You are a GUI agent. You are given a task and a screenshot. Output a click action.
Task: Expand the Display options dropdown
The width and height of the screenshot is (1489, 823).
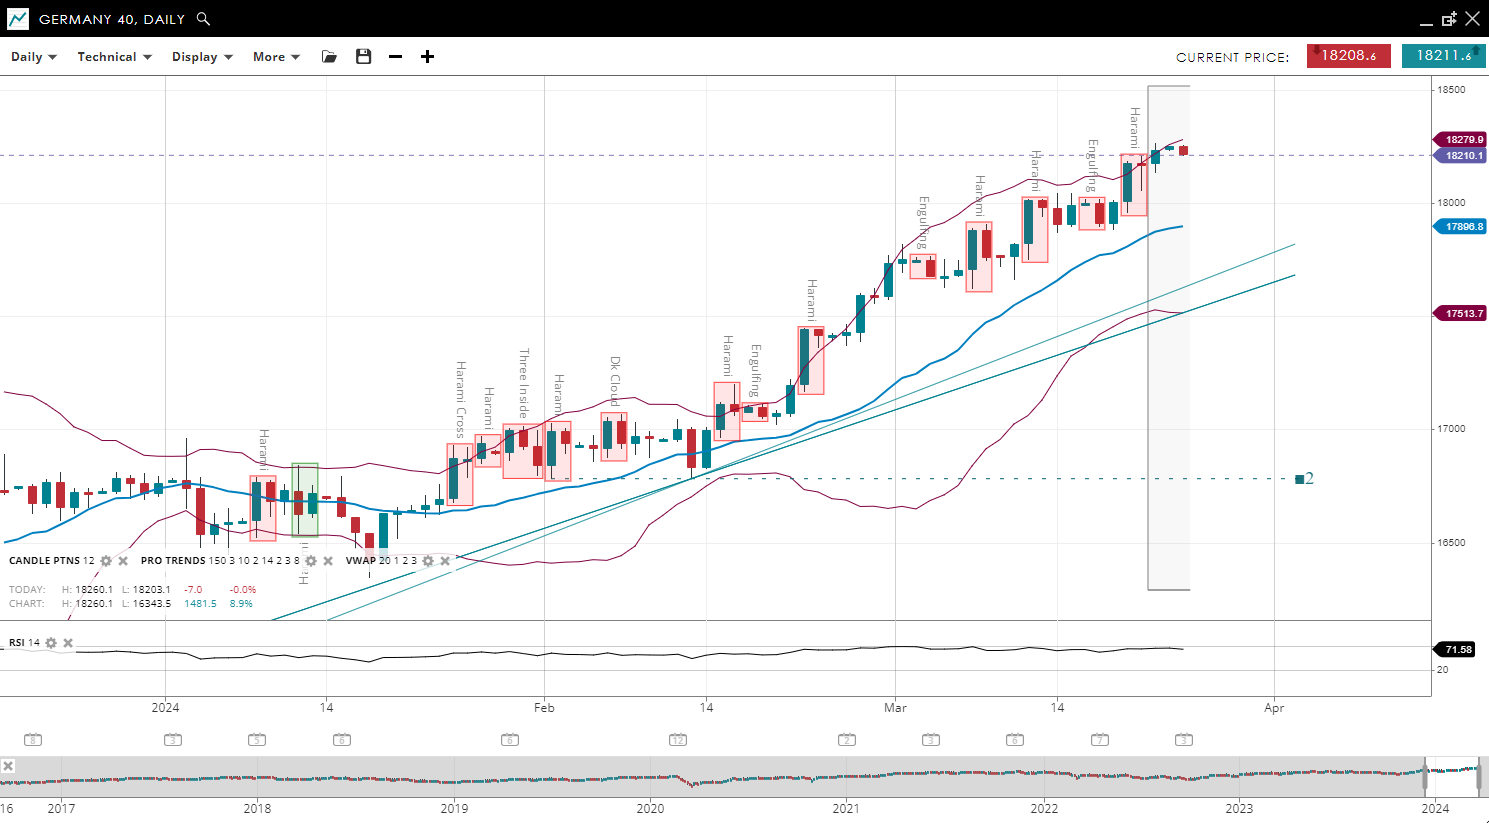coord(202,57)
